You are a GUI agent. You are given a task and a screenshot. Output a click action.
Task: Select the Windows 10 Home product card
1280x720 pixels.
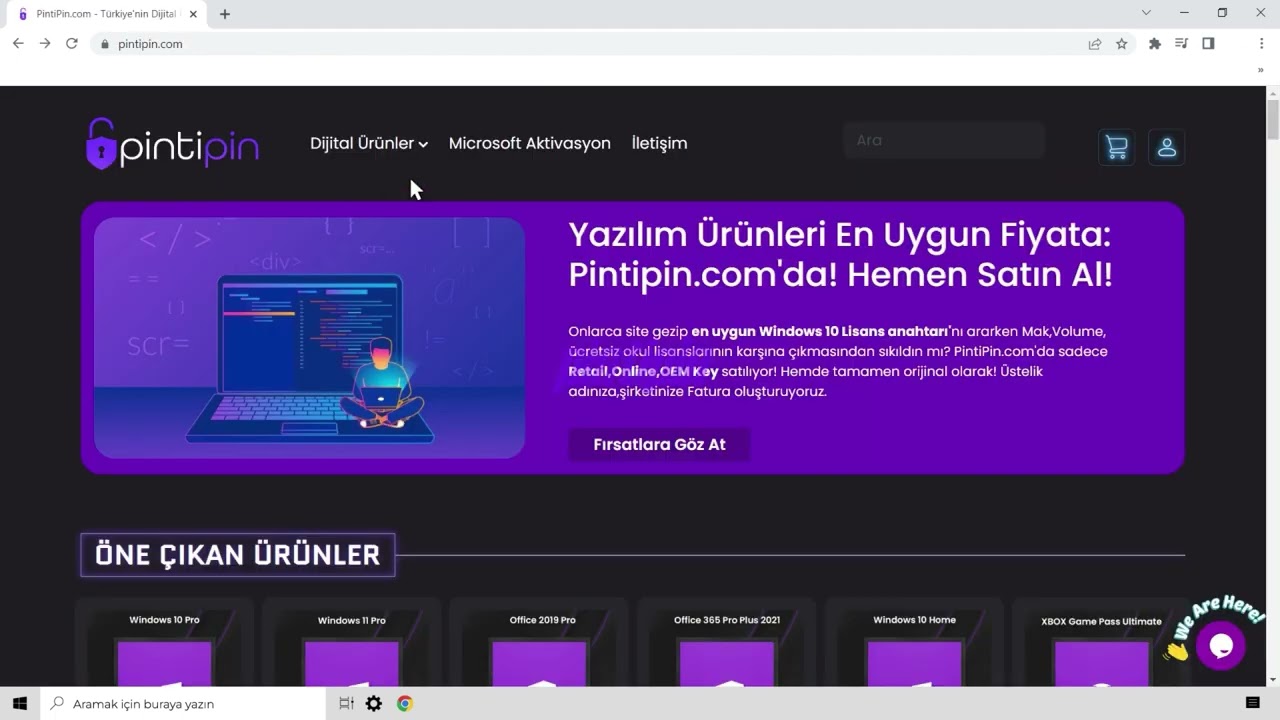point(914,643)
